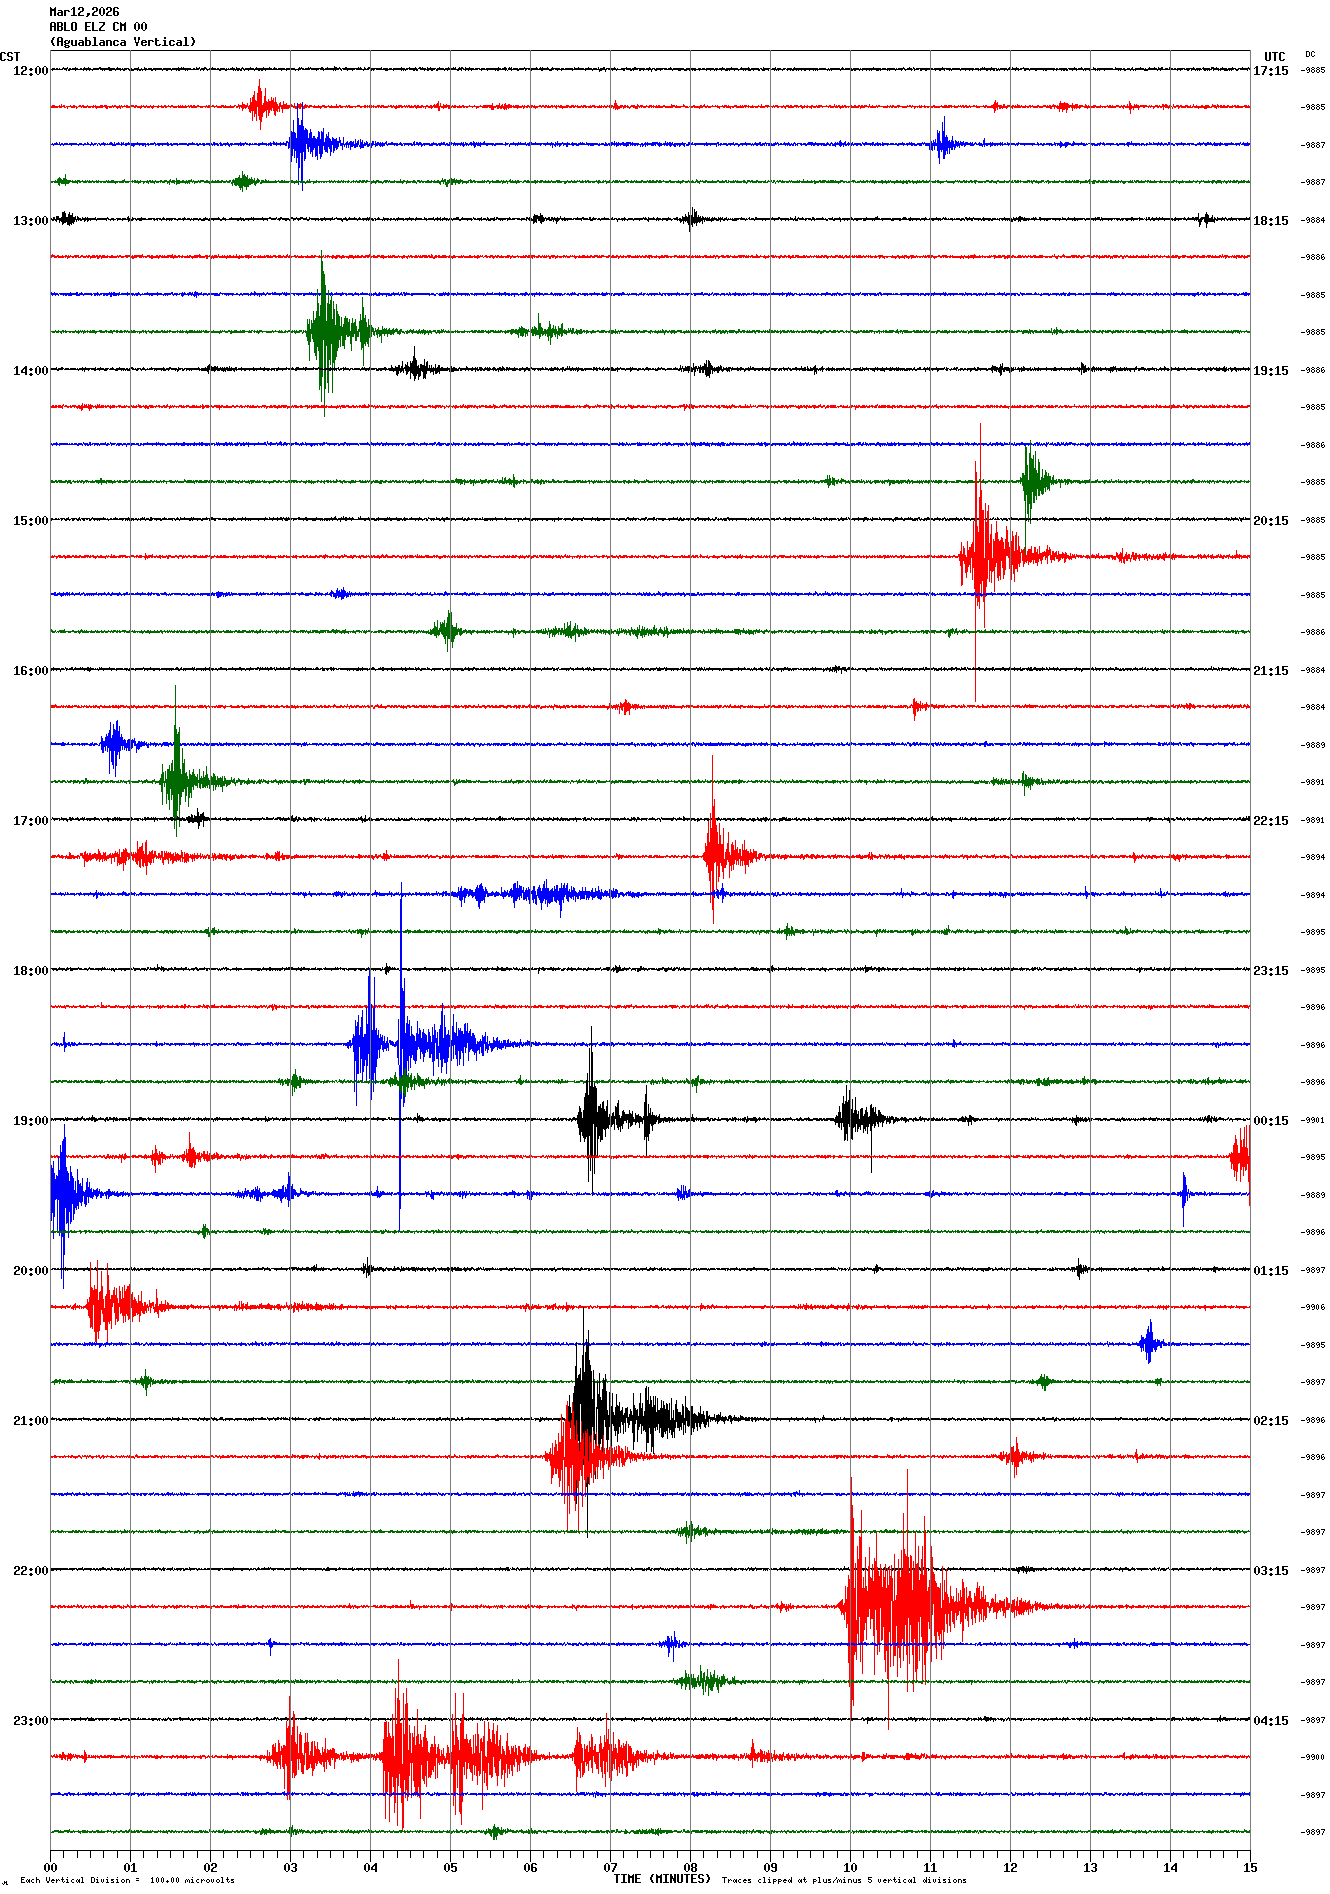
Task: Click the traces clipped footnote text
Action: pos(843,1880)
